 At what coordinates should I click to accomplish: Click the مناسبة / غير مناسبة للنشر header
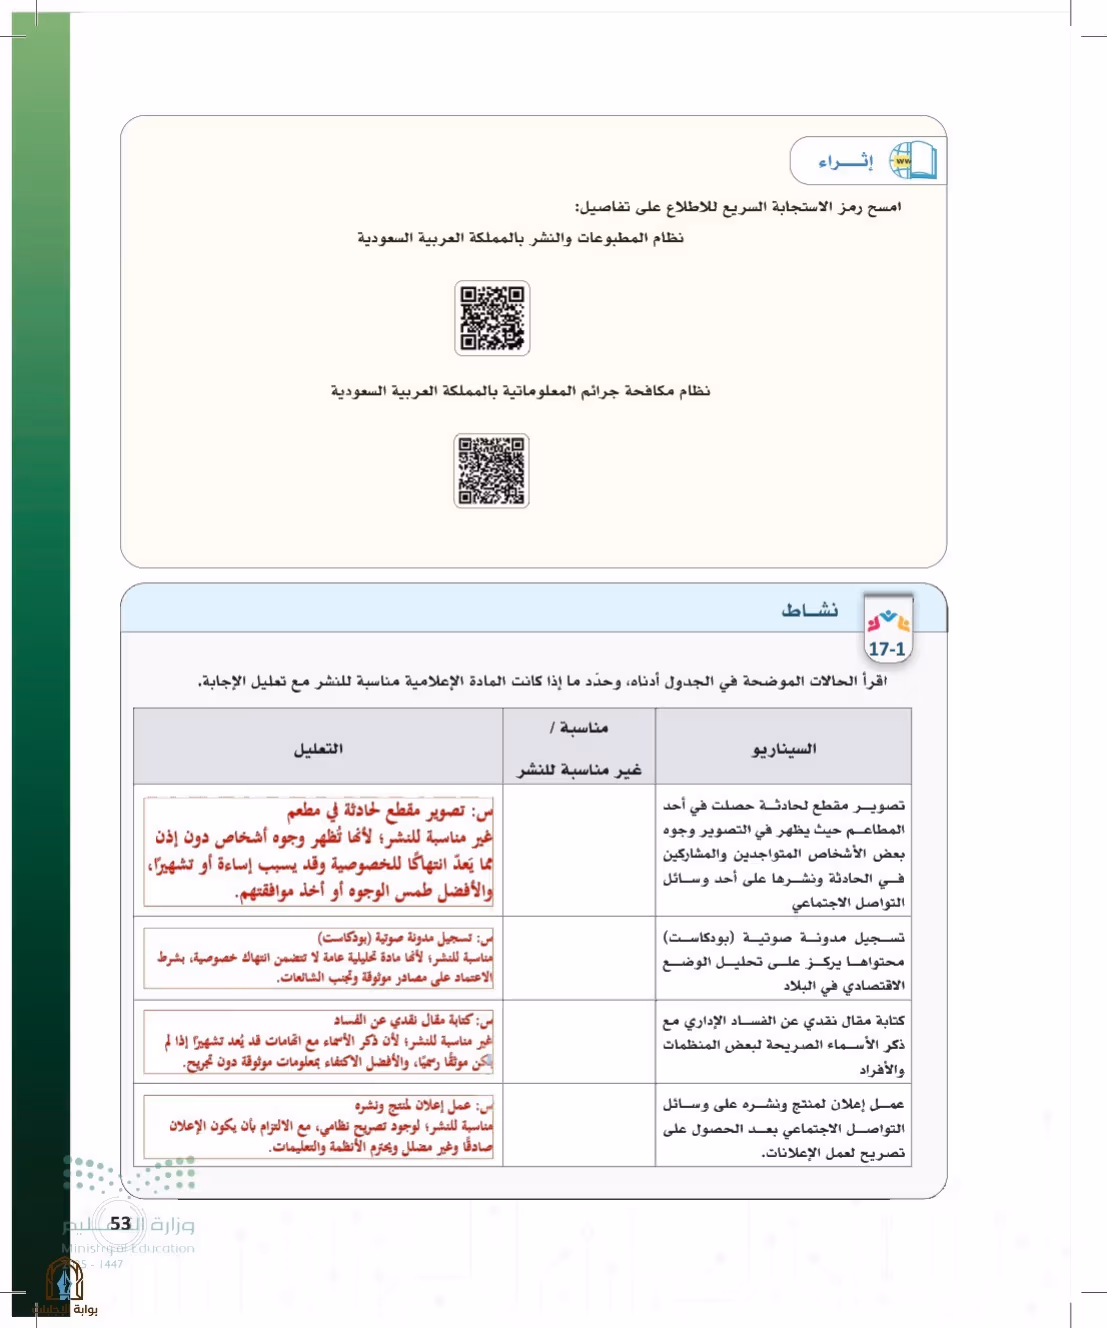click(579, 747)
